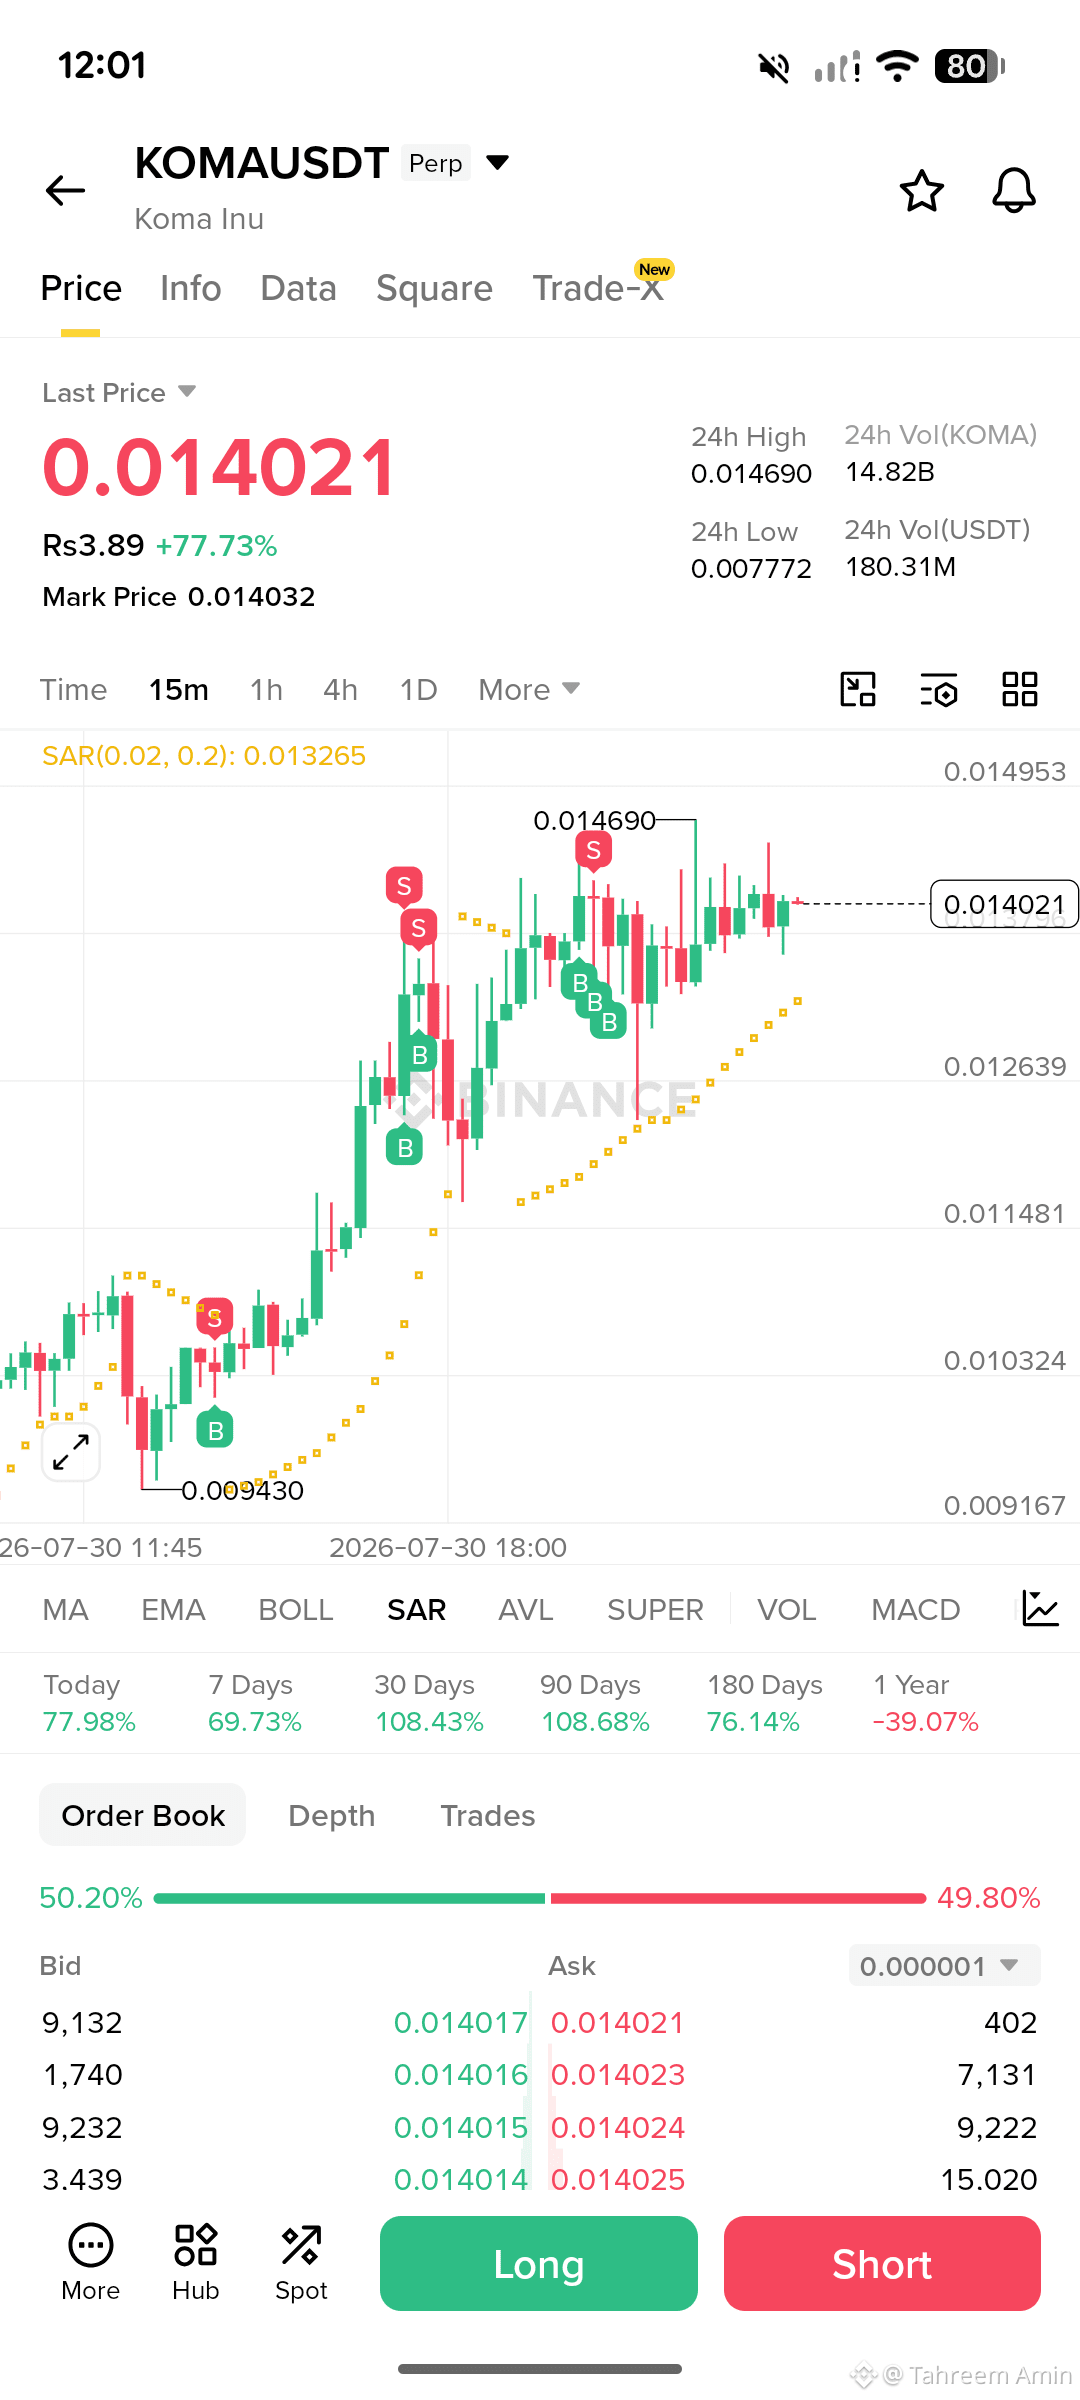Select ask price 0.014021 in order book
Image resolution: width=1080 pixels, height=2400 pixels.
pyautogui.click(x=617, y=2022)
